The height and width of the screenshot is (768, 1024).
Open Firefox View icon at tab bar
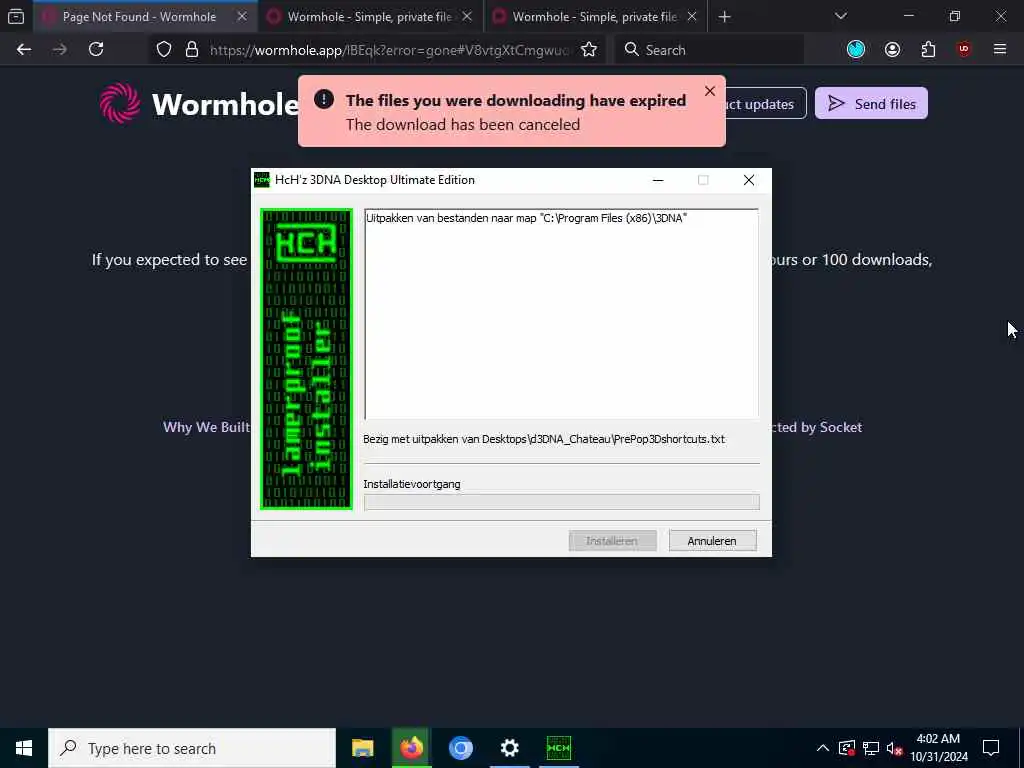pyautogui.click(x=16, y=16)
